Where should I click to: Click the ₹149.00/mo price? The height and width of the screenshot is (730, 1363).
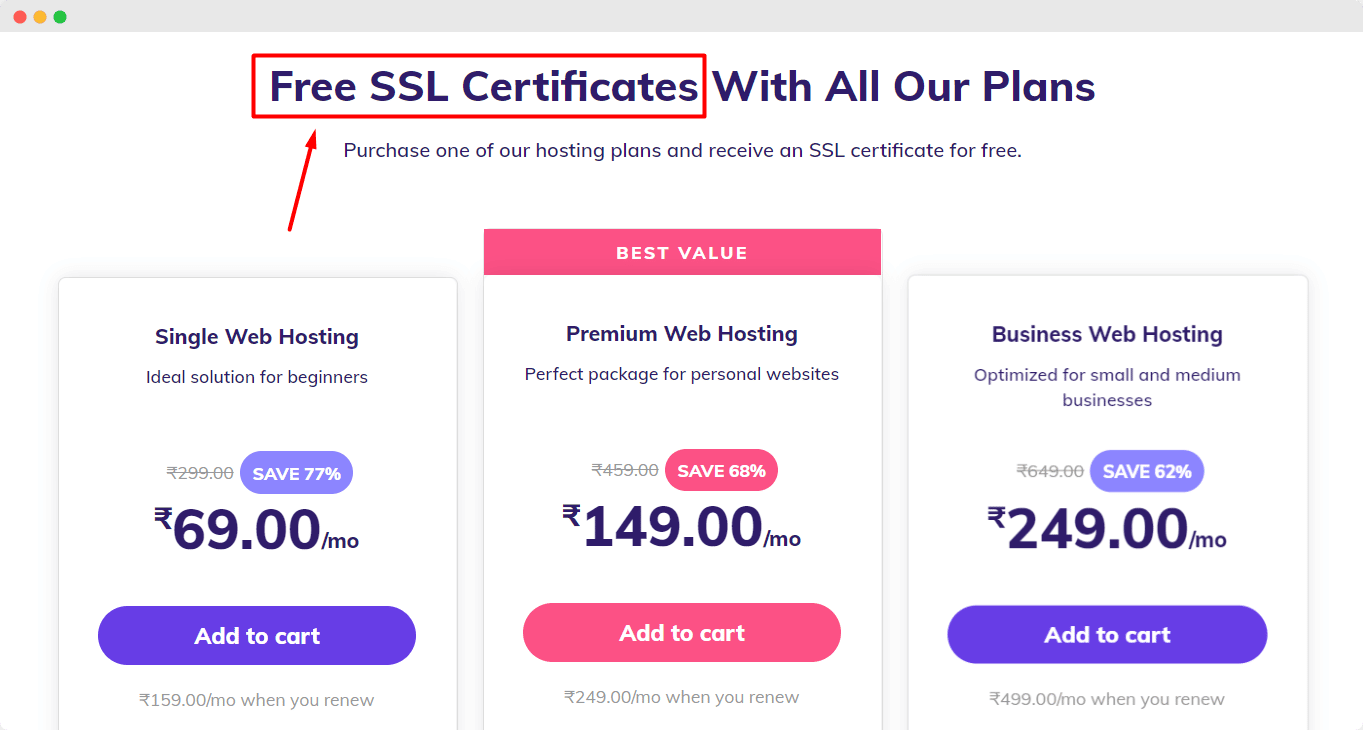[x=682, y=527]
